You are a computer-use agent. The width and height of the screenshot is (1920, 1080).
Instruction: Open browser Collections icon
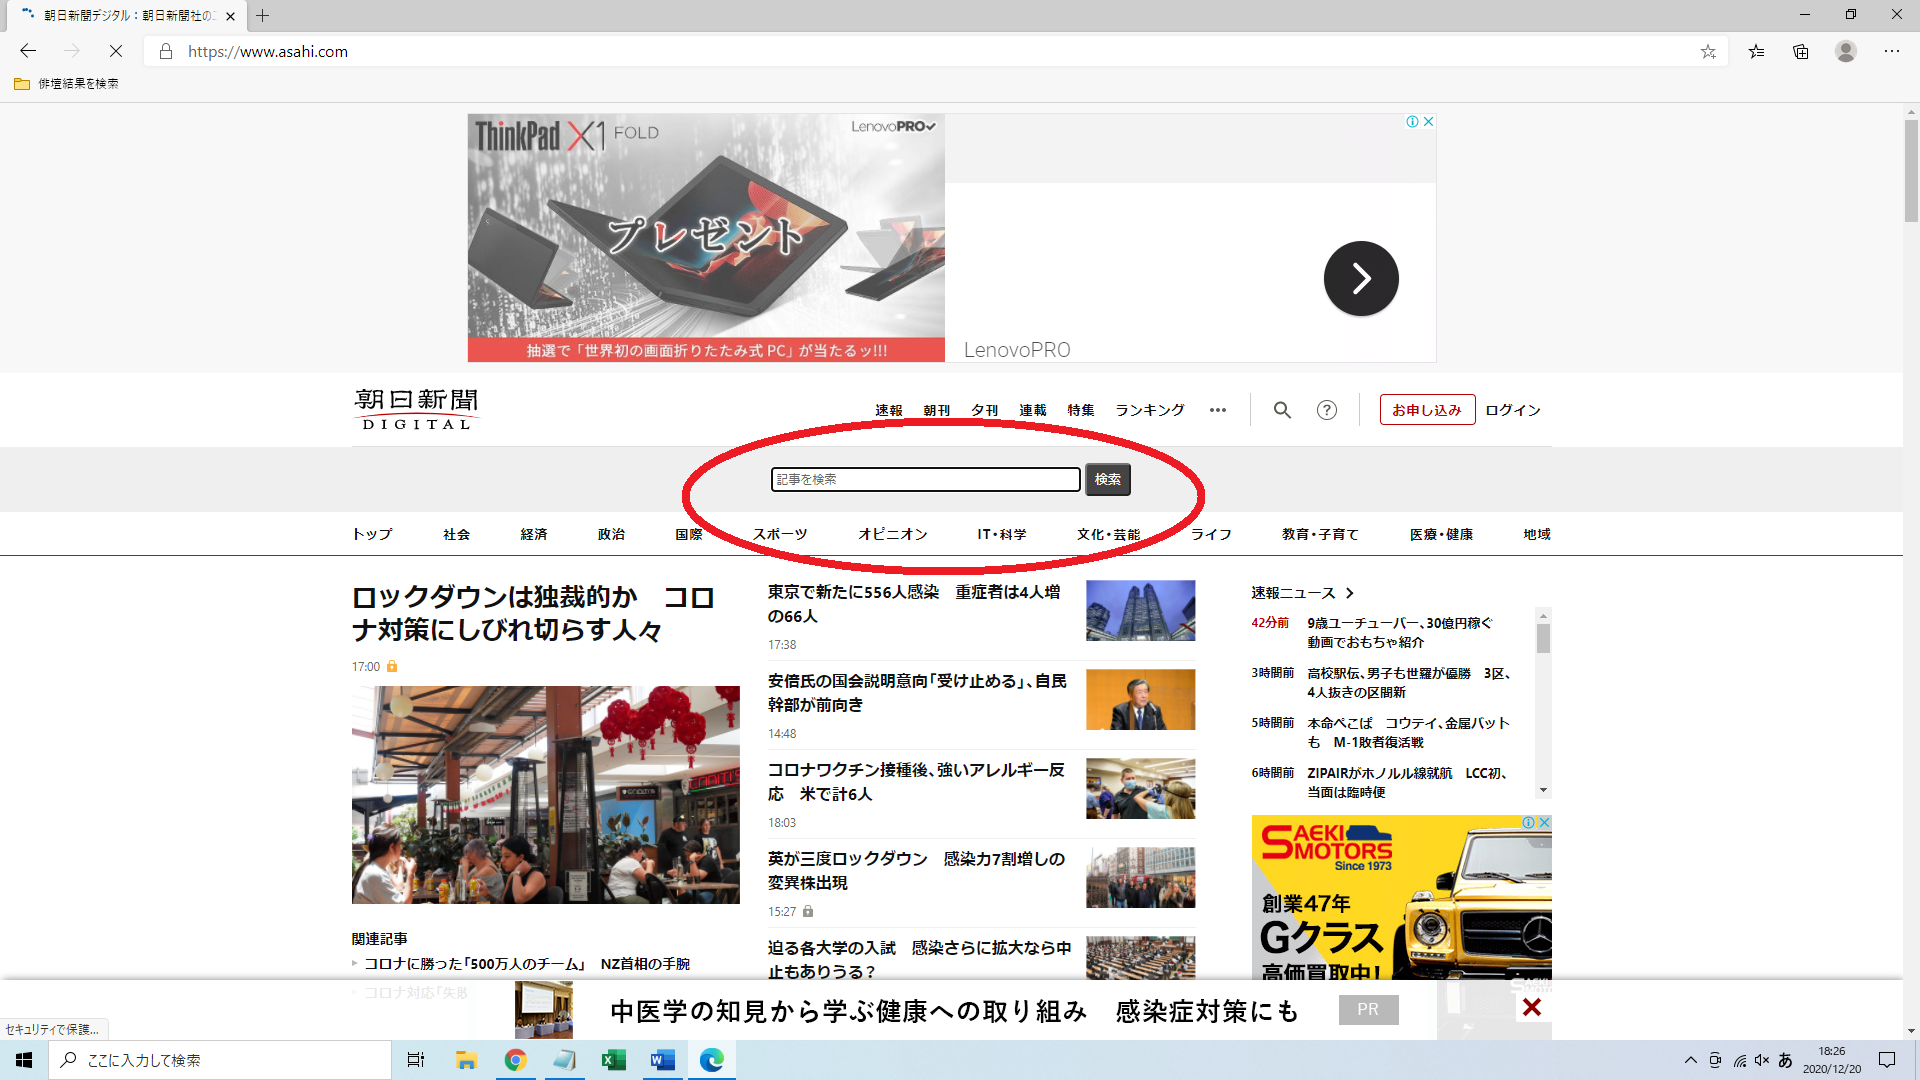point(1801,52)
